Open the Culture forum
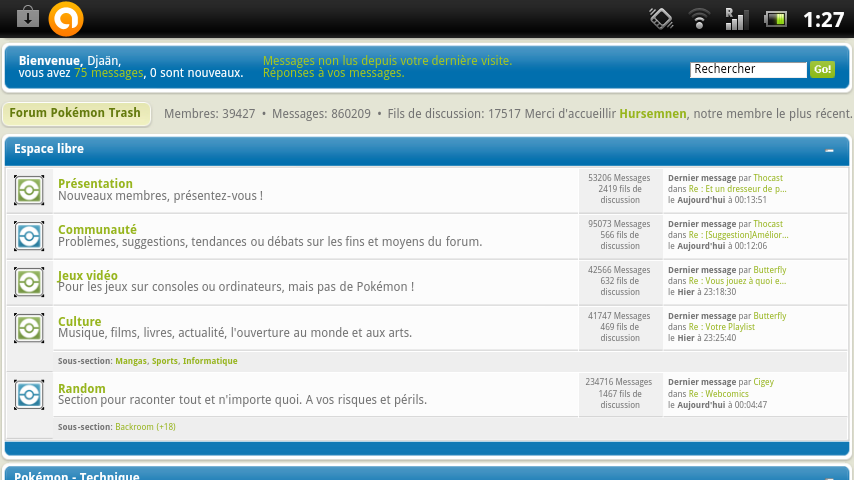 (80, 321)
